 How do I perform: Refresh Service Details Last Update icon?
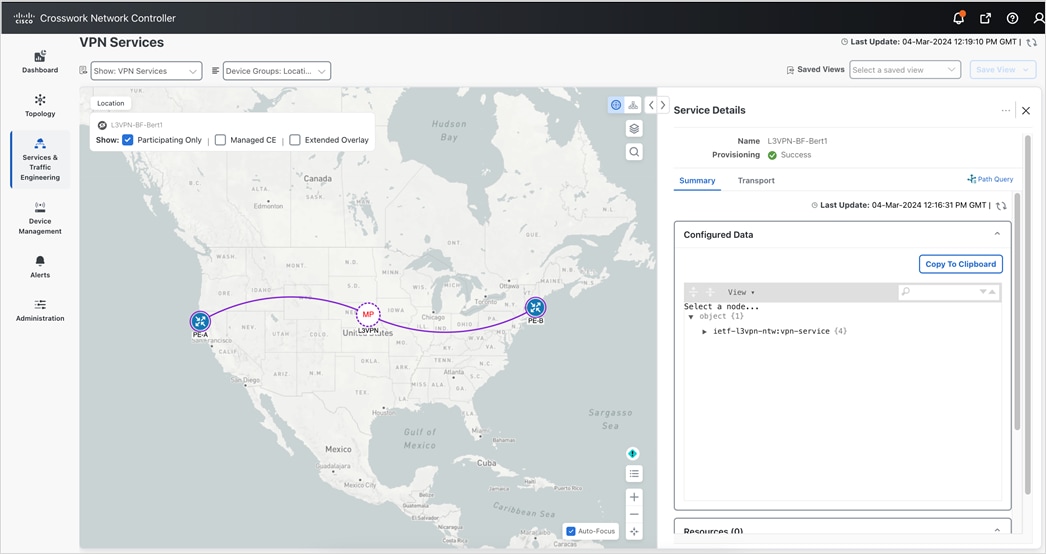click(1001, 206)
